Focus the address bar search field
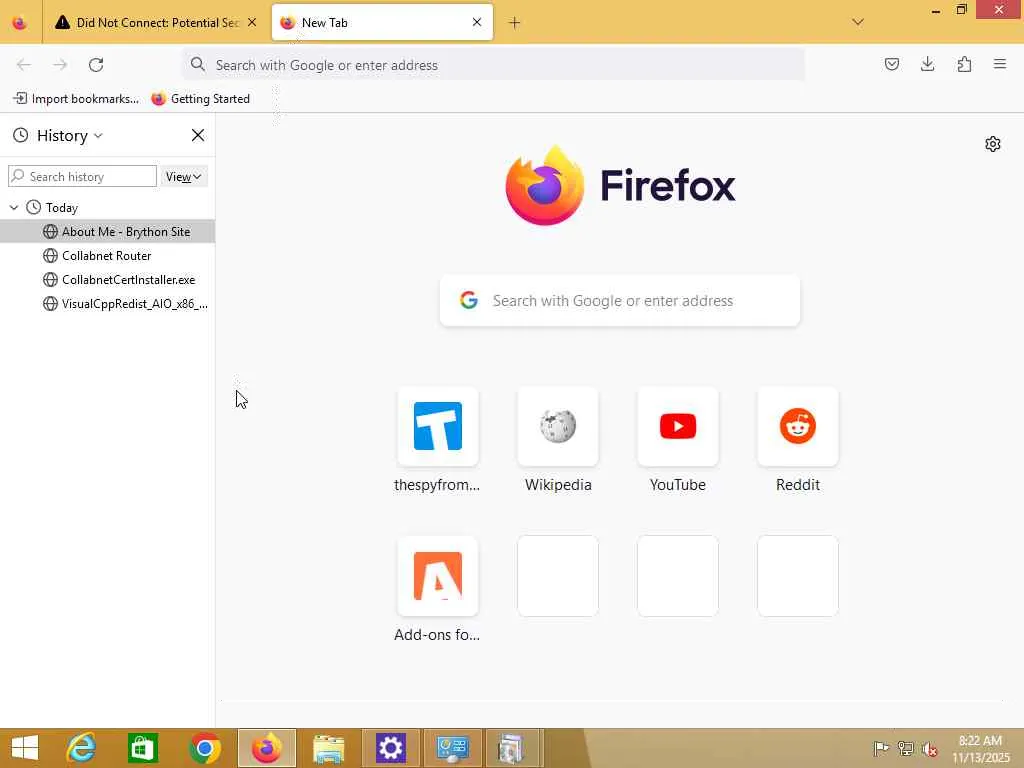This screenshot has width=1024, height=768. pyautogui.click(x=493, y=65)
